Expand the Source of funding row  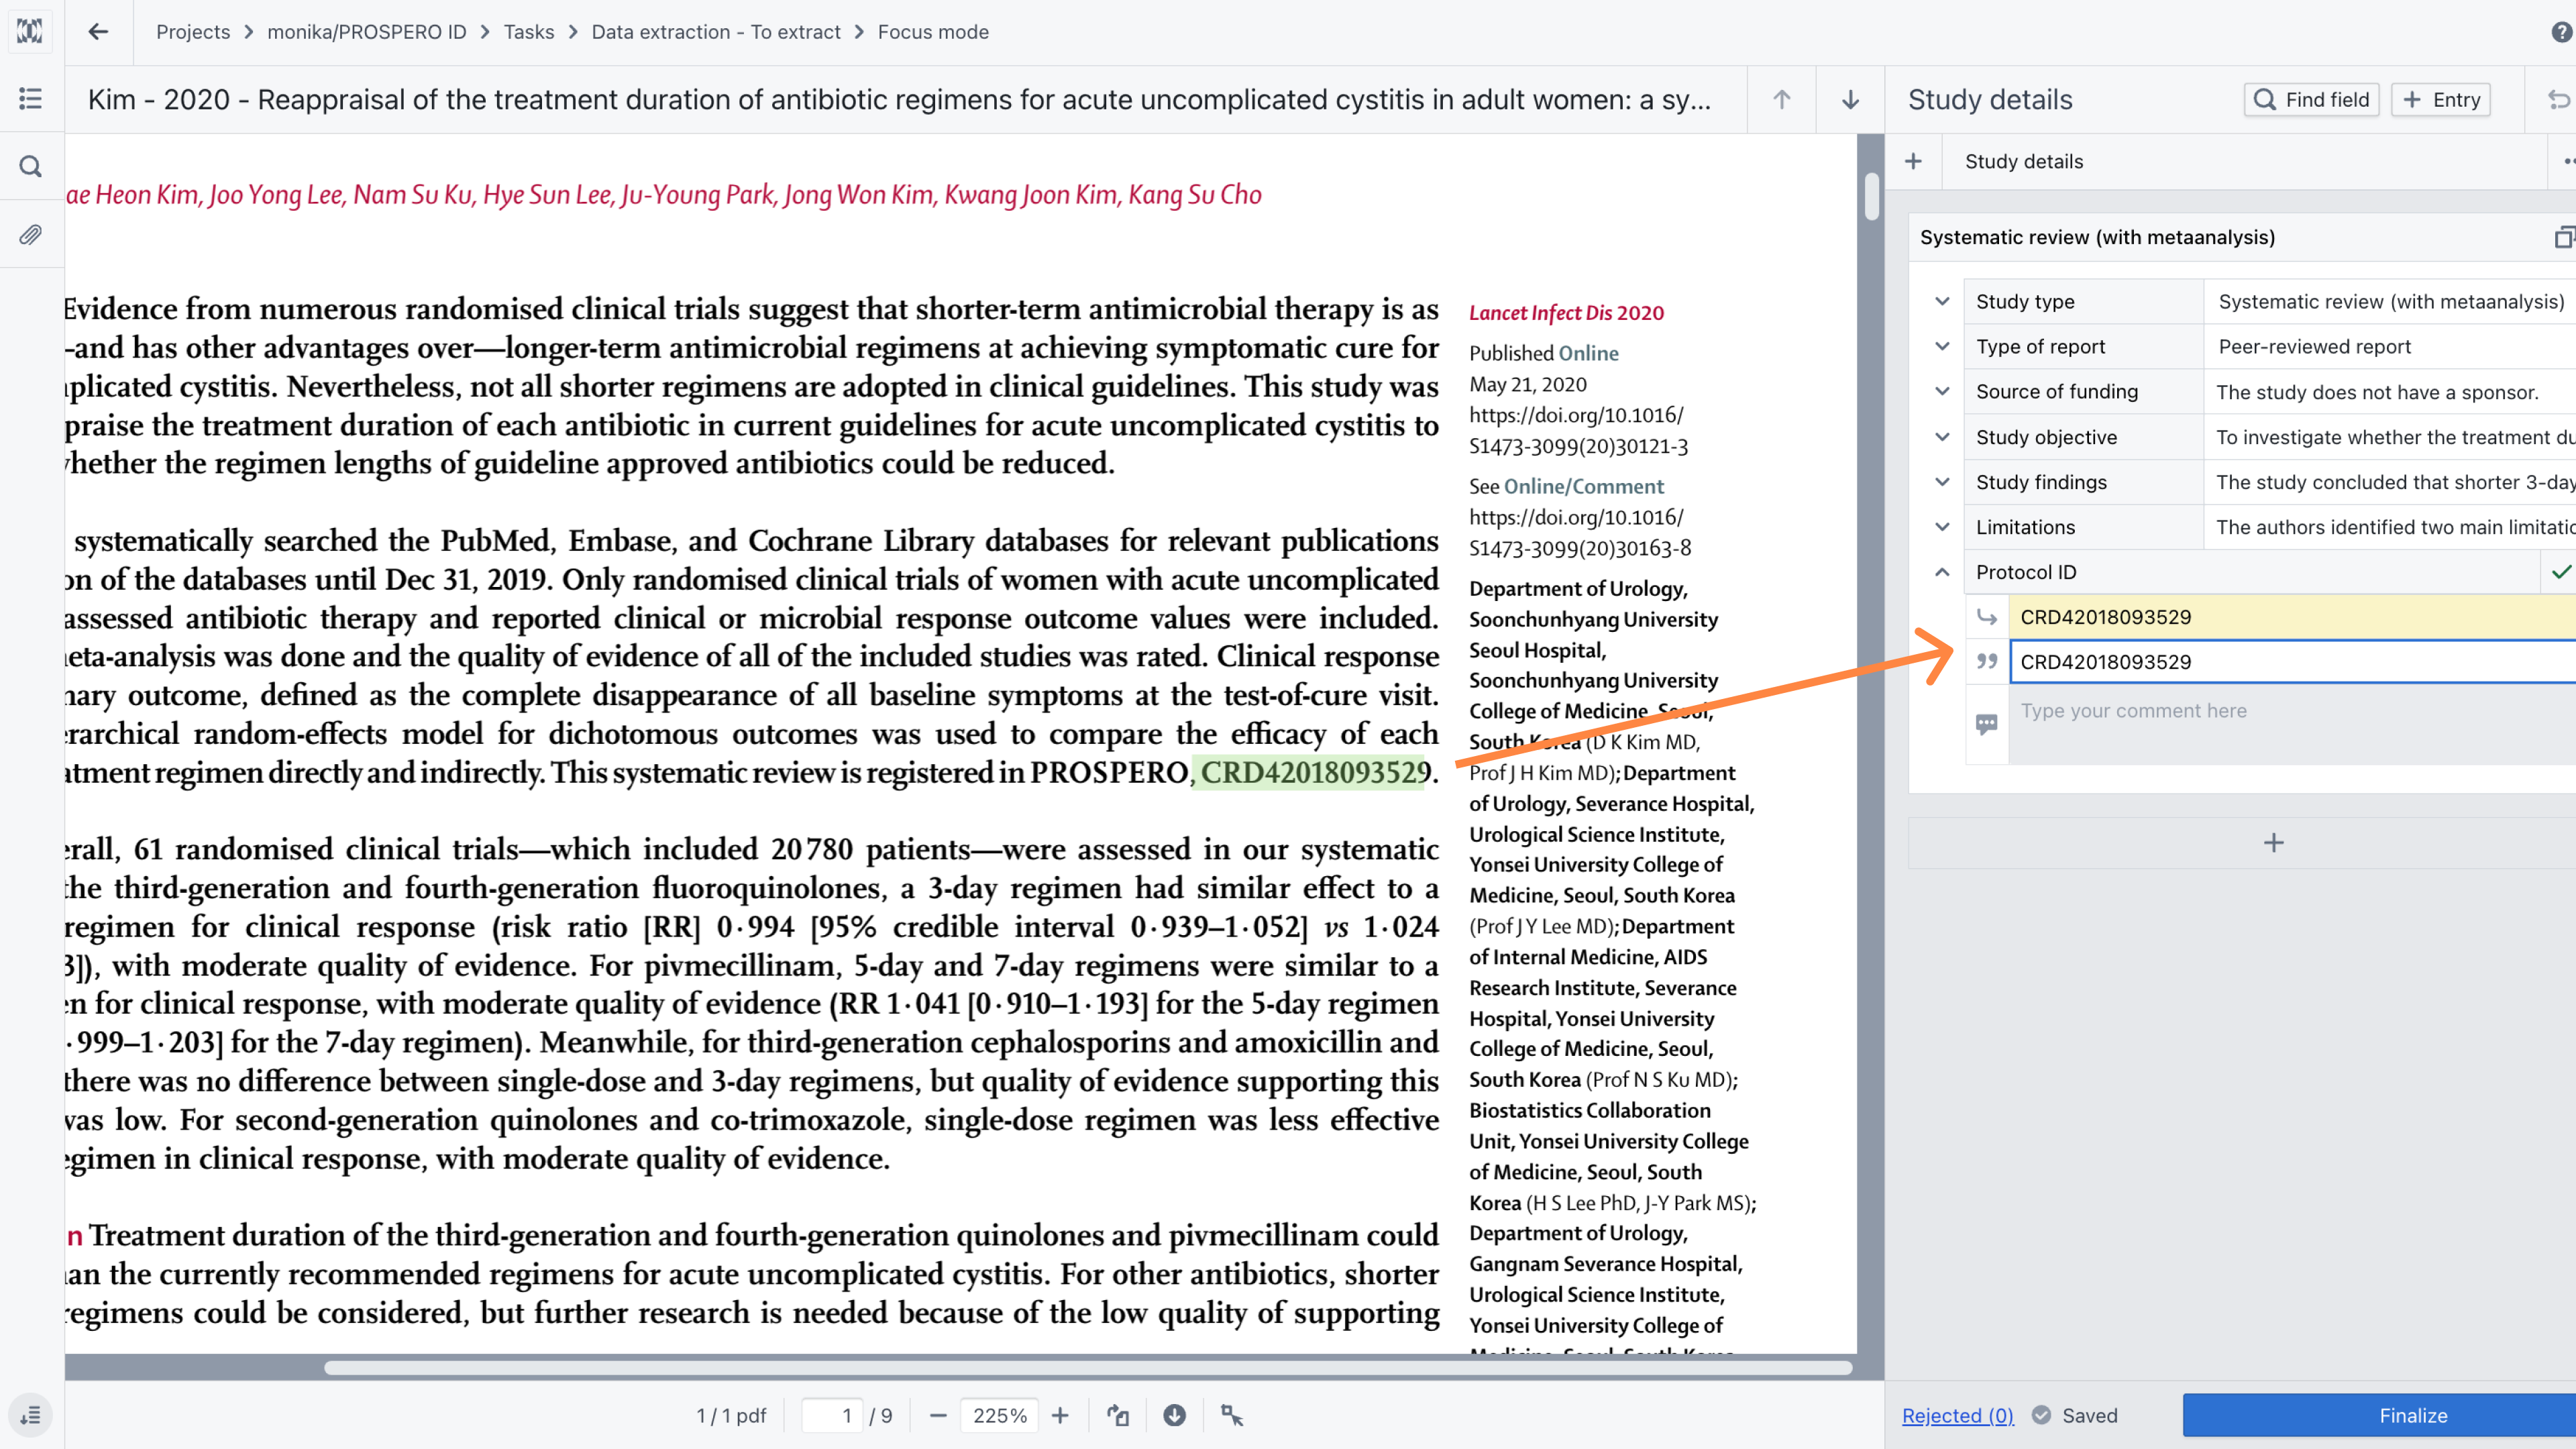1942,391
